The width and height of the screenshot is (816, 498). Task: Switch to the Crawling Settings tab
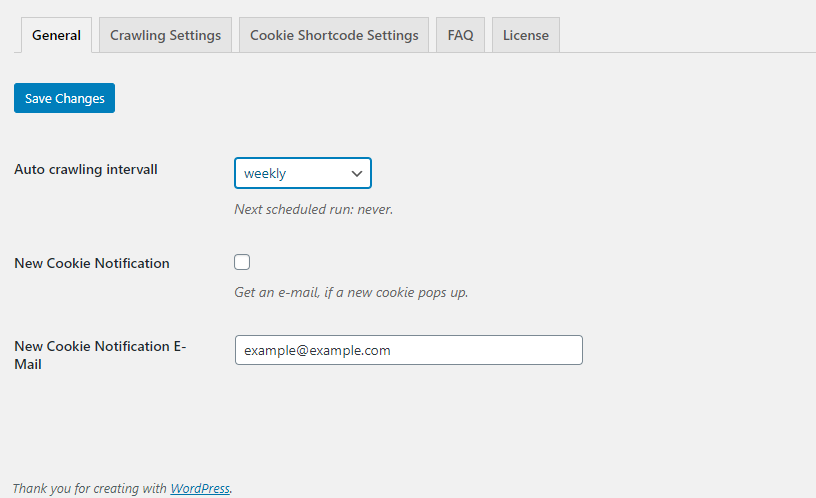[165, 35]
